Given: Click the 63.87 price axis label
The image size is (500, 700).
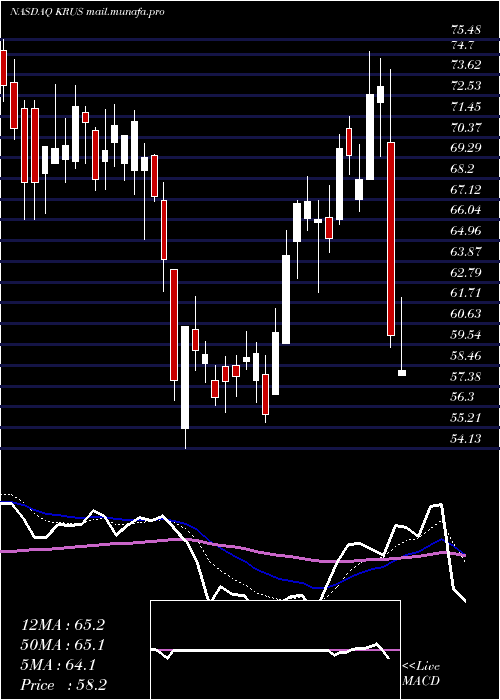Looking at the screenshot, I should click(x=466, y=252).
